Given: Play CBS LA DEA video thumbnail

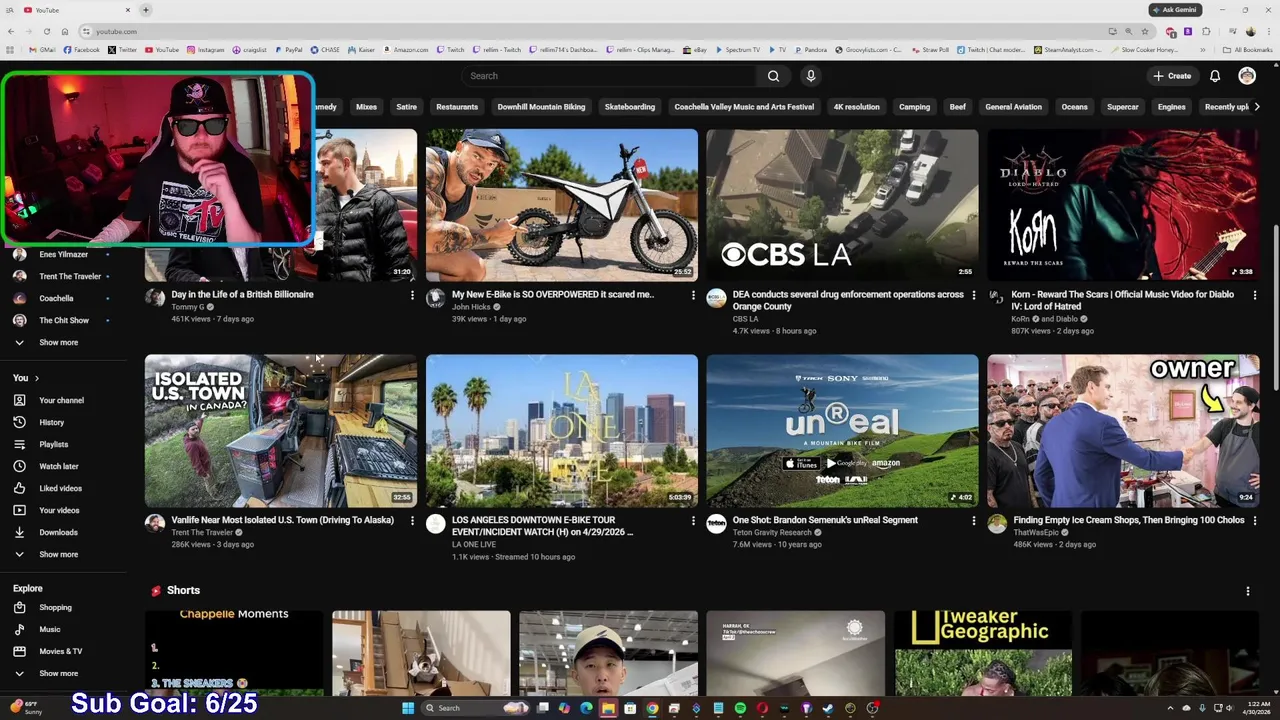Looking at the screenshot, I should click(843, 205).
